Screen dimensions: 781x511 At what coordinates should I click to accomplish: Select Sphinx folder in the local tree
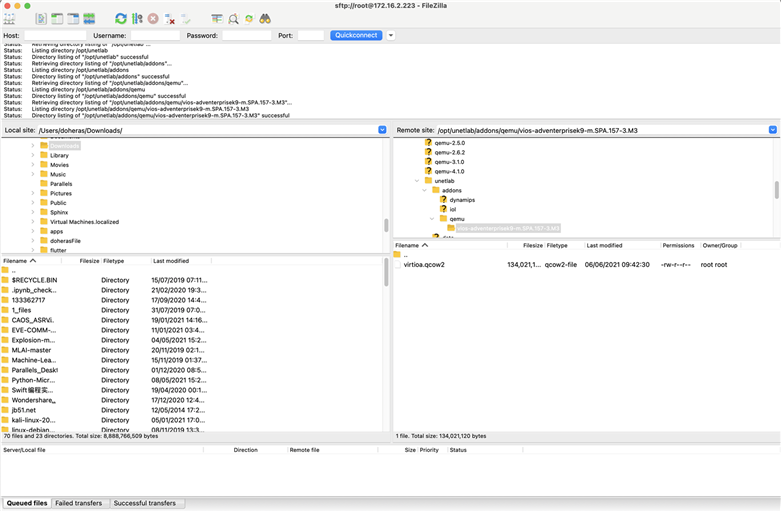tap(59, 212)
